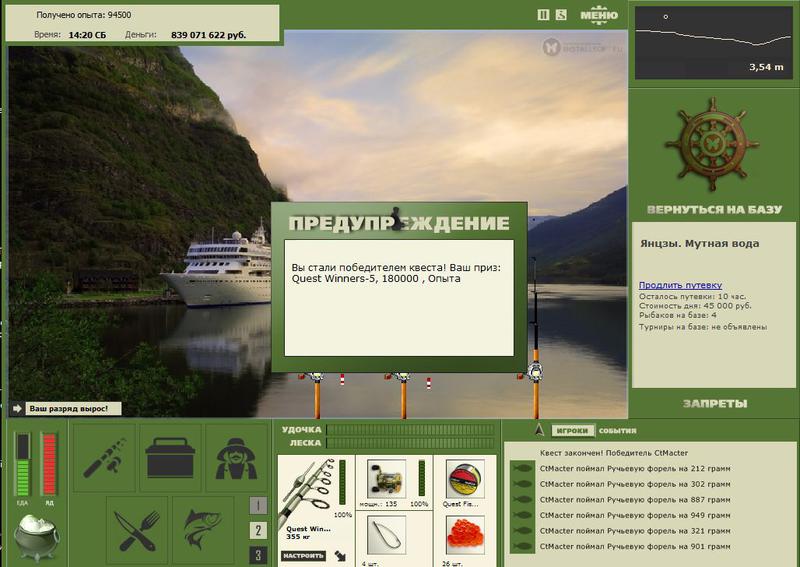Click ВЕРНУТЬСЯ НА БАЗУ button

pyautogui.click(x=714, y=210)
